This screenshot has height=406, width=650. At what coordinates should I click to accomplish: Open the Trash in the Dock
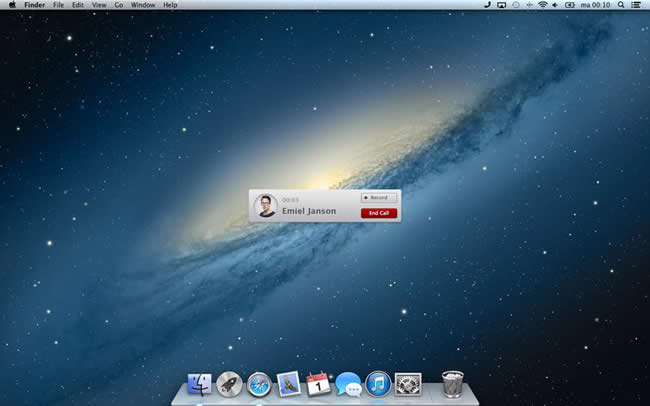453,384
